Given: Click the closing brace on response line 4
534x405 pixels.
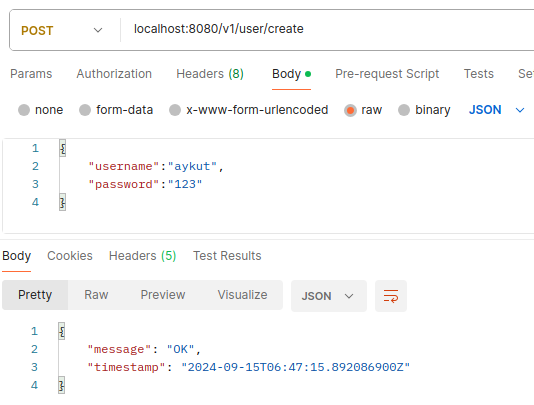Looking at the screenshot, I should [61, 386].
